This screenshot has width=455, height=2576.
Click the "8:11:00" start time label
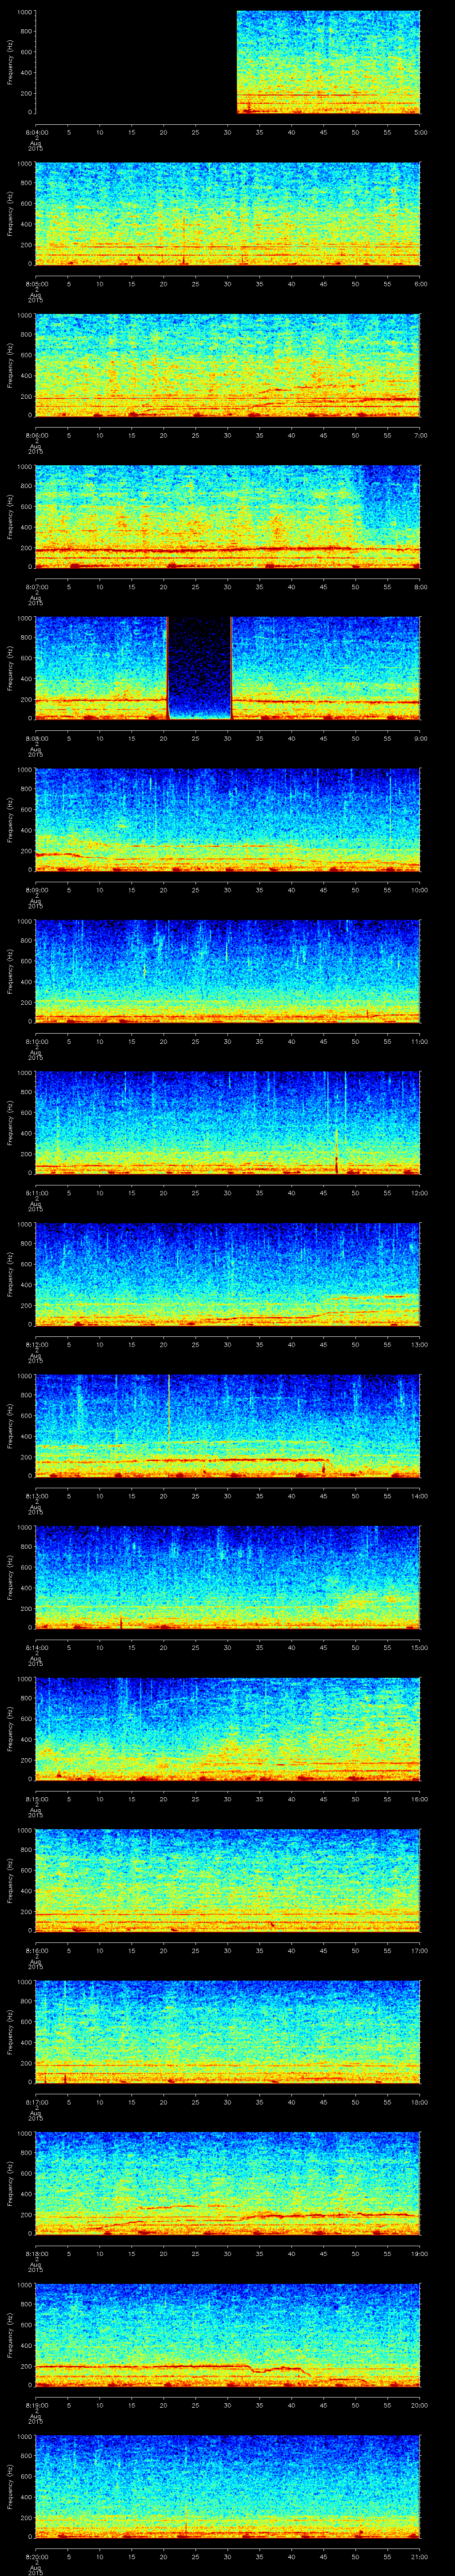[36, 1193]
